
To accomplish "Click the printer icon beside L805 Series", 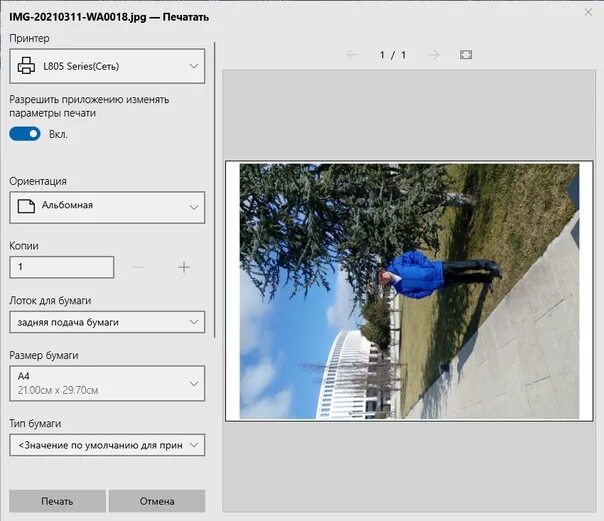I will [26, 66].
